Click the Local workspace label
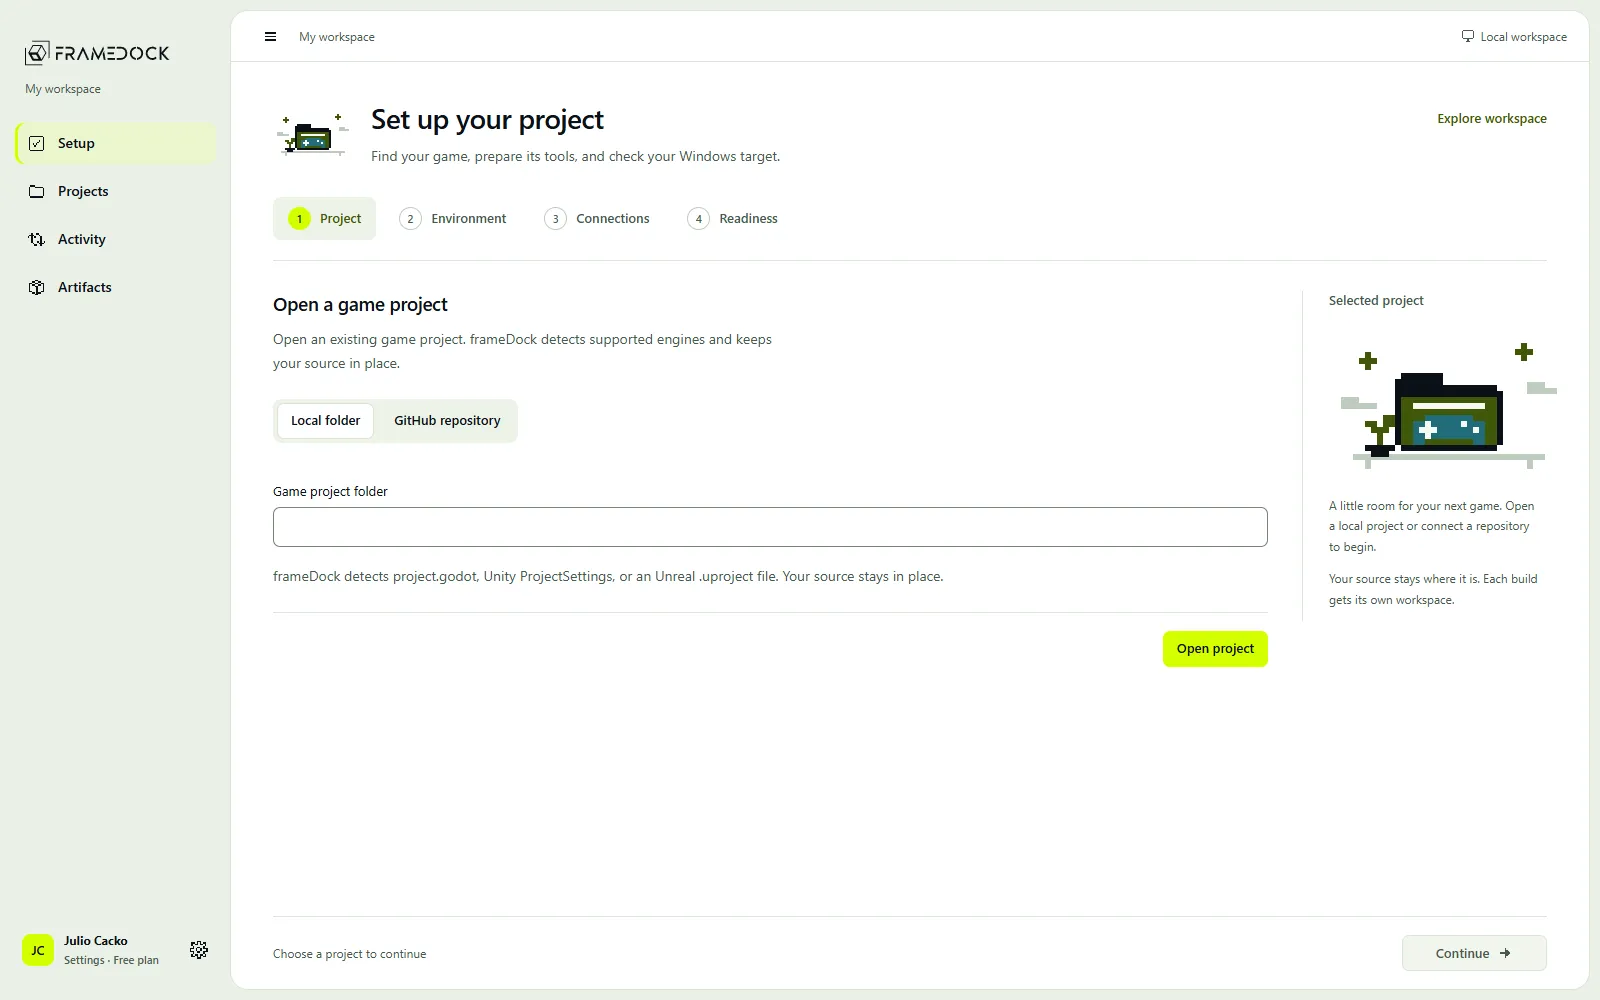The height and width of the screenshot is (1000, 1600). pyautogui.click(x=1523, y=37)
